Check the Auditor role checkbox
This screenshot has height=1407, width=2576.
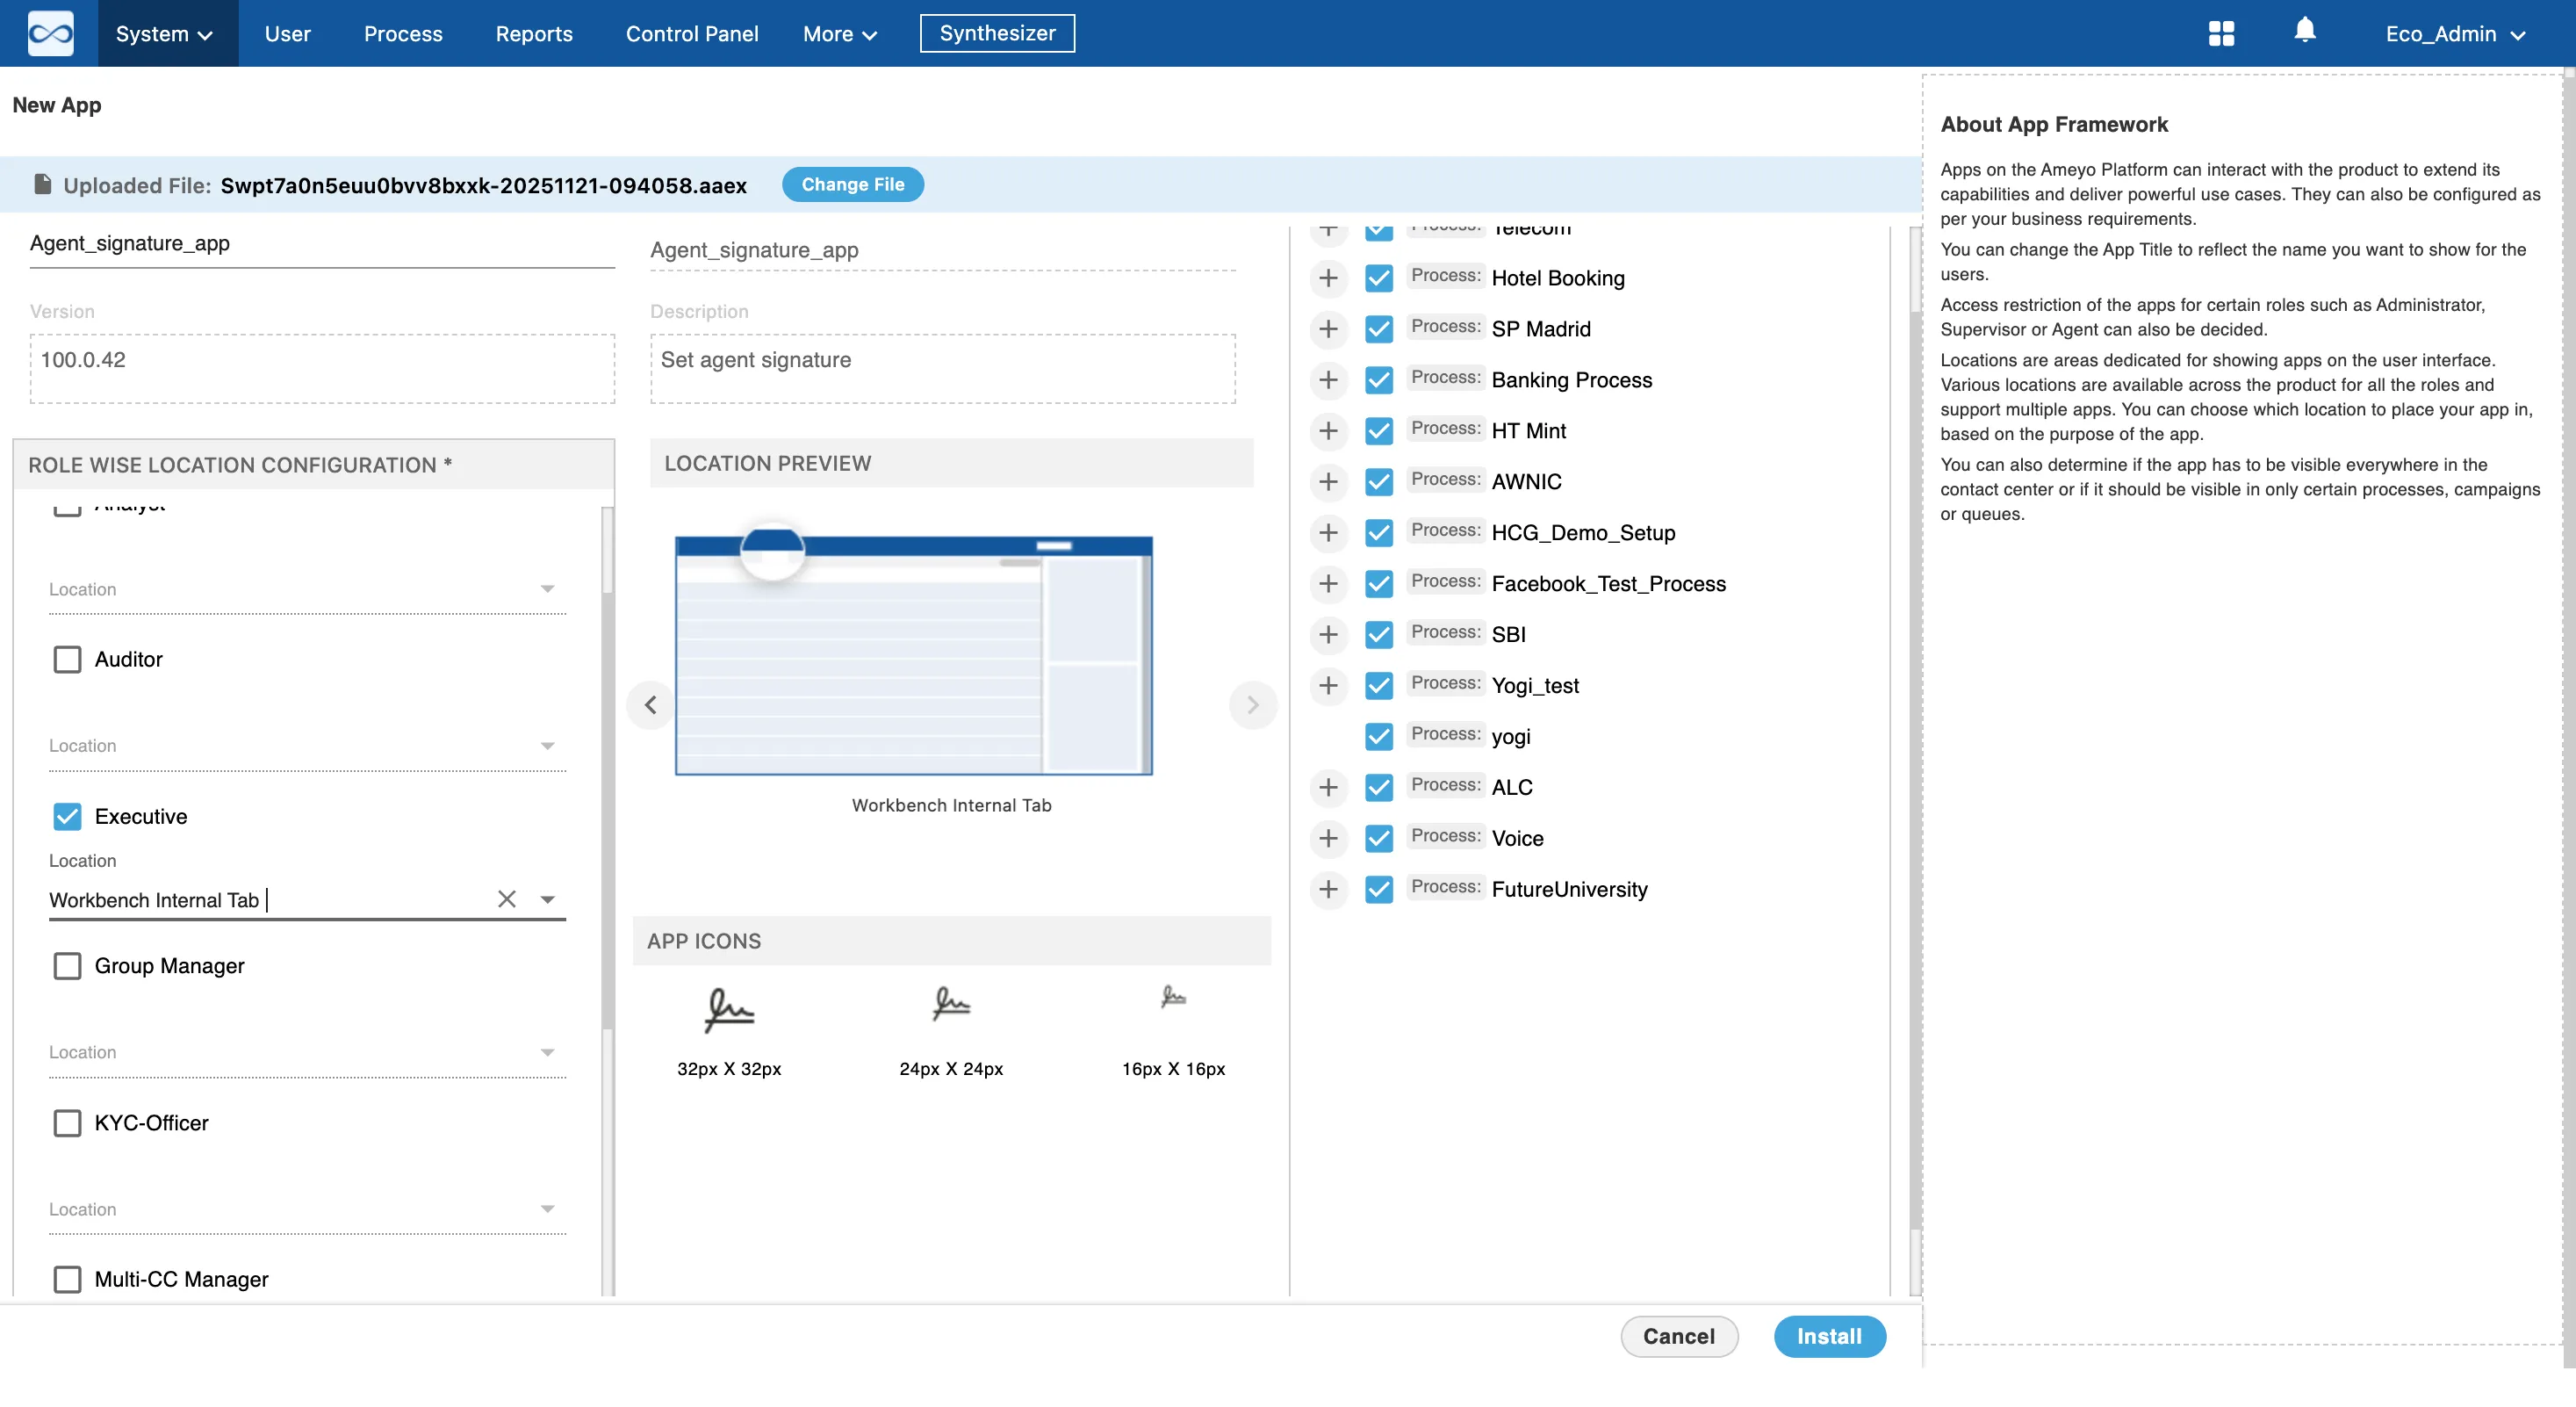point(67,659)
